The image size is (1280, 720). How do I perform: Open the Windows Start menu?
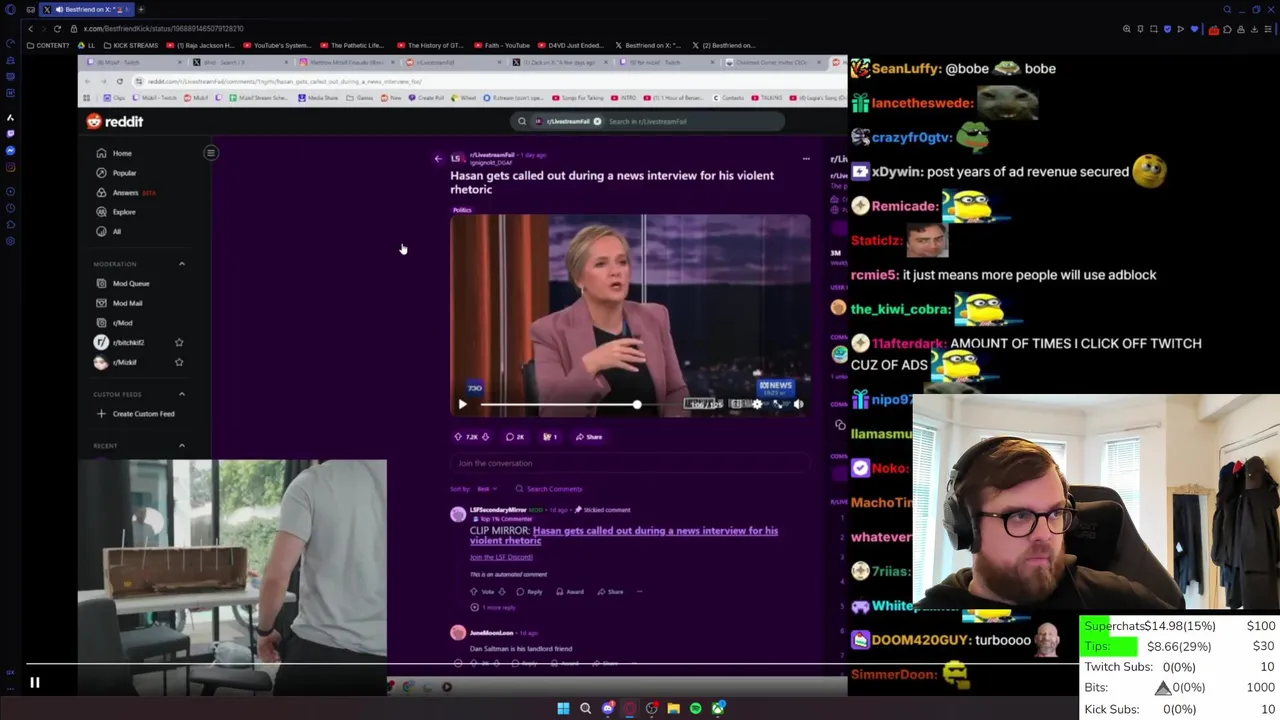click(x=563, y=709)
